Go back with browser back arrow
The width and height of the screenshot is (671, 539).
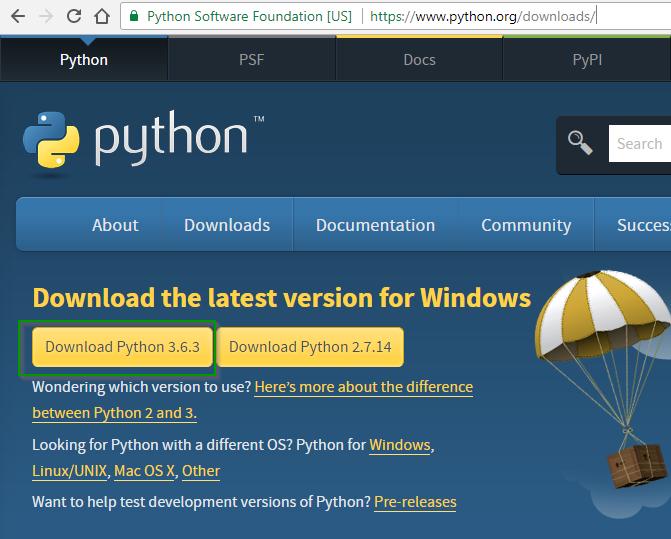tap(18, 16)
